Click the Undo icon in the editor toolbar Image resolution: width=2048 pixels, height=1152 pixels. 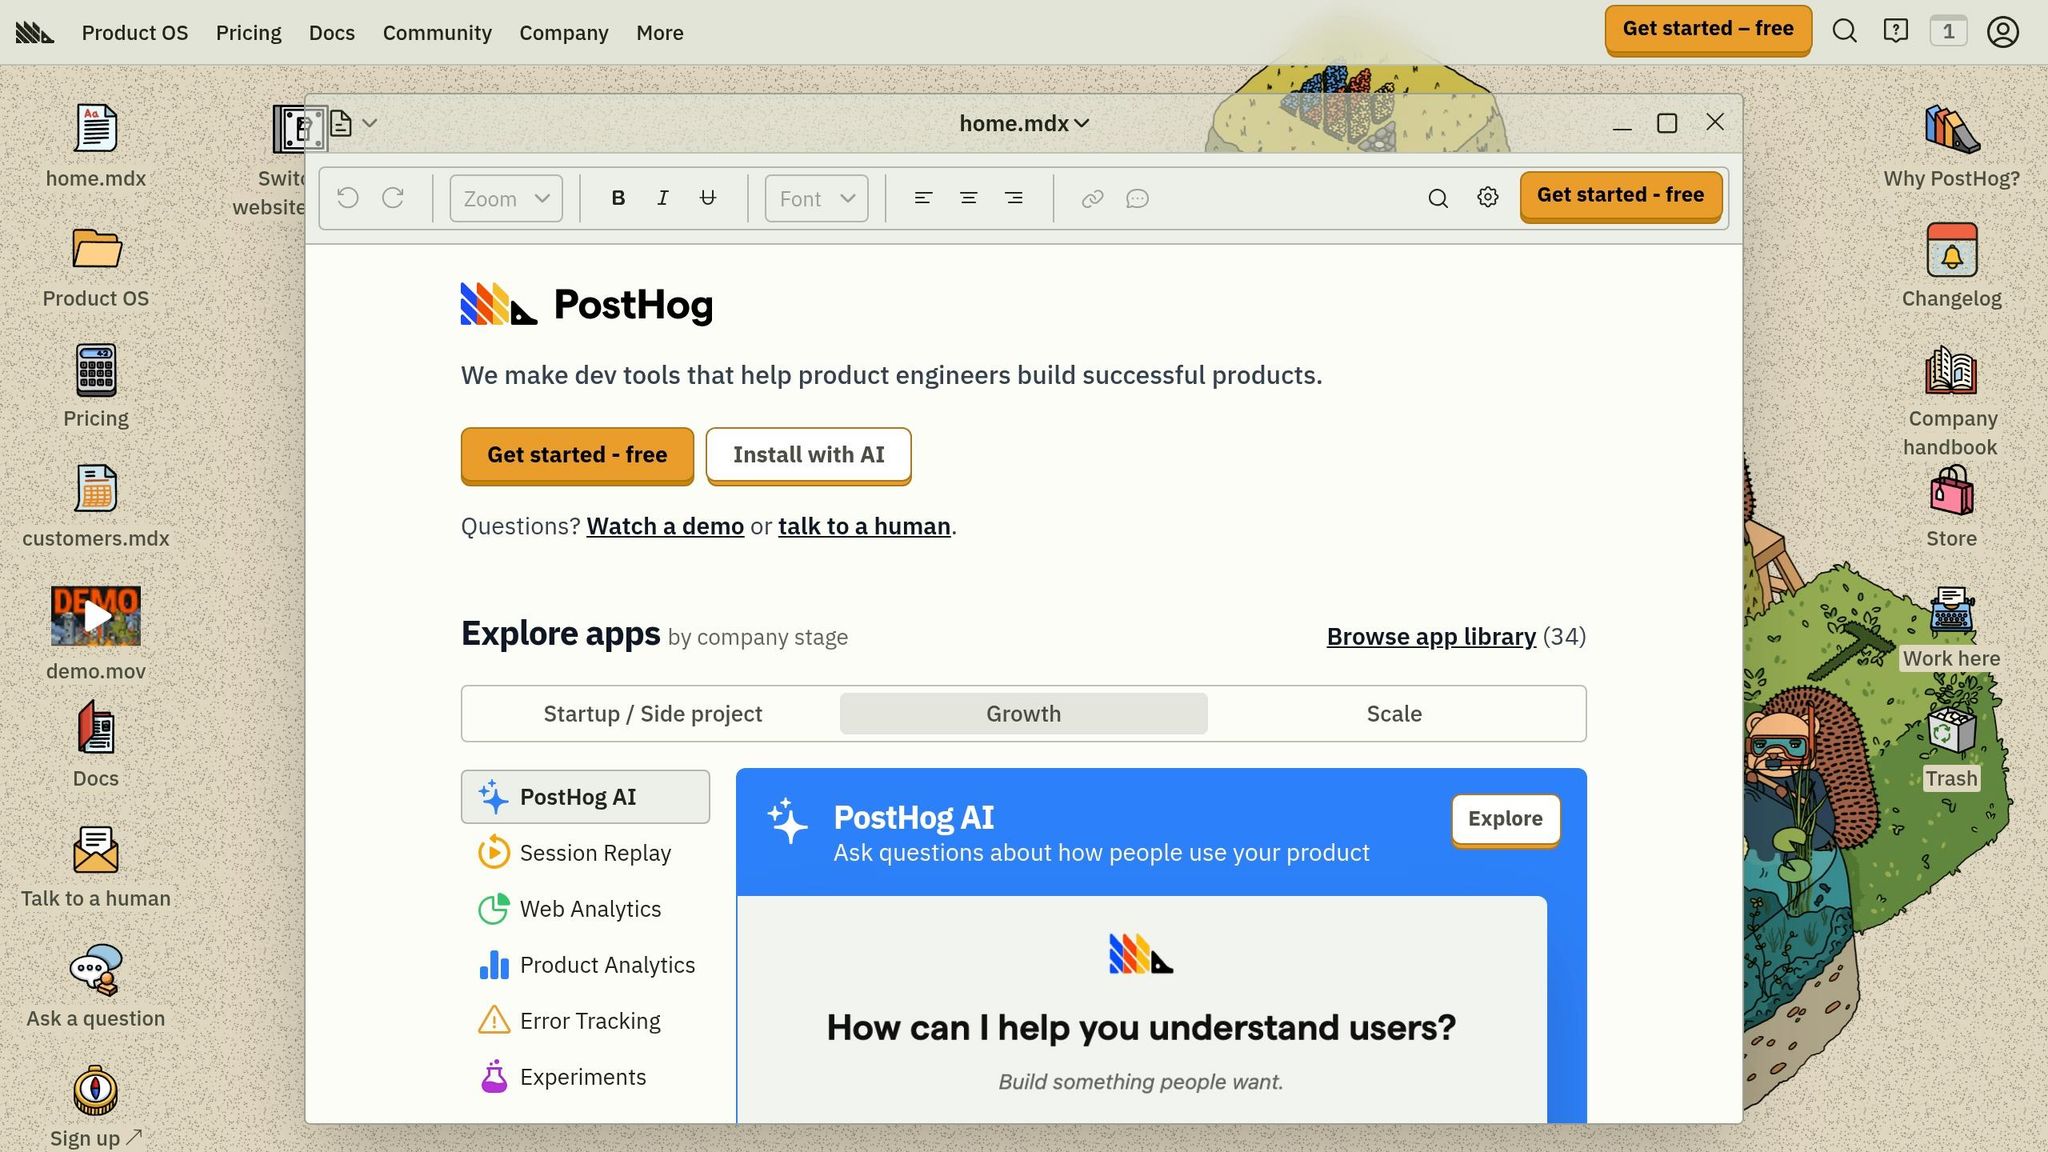click(346, 197)
